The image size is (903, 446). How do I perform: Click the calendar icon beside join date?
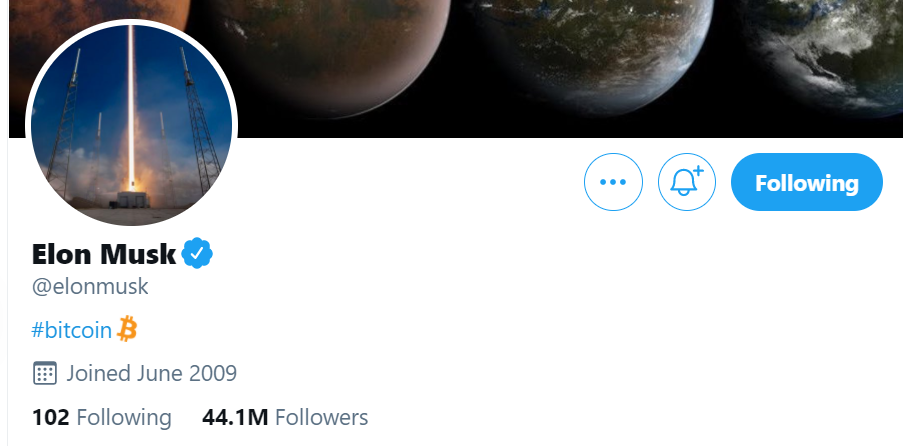(x=44, y=374)
